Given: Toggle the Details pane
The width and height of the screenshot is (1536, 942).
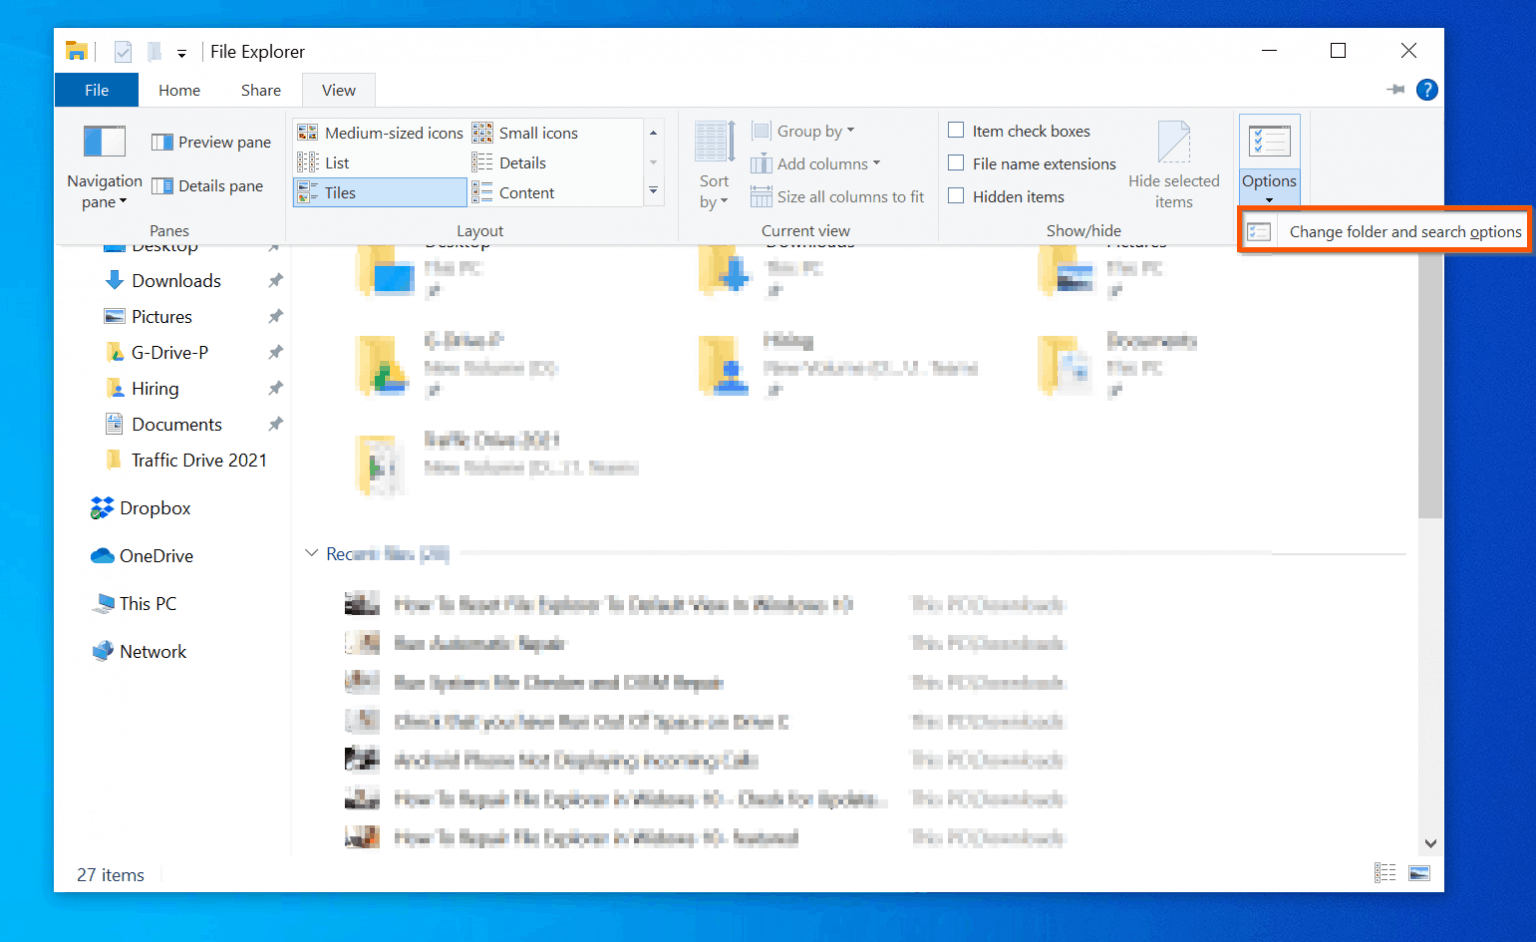Looking at the screenshot, I should pos(210,185).
